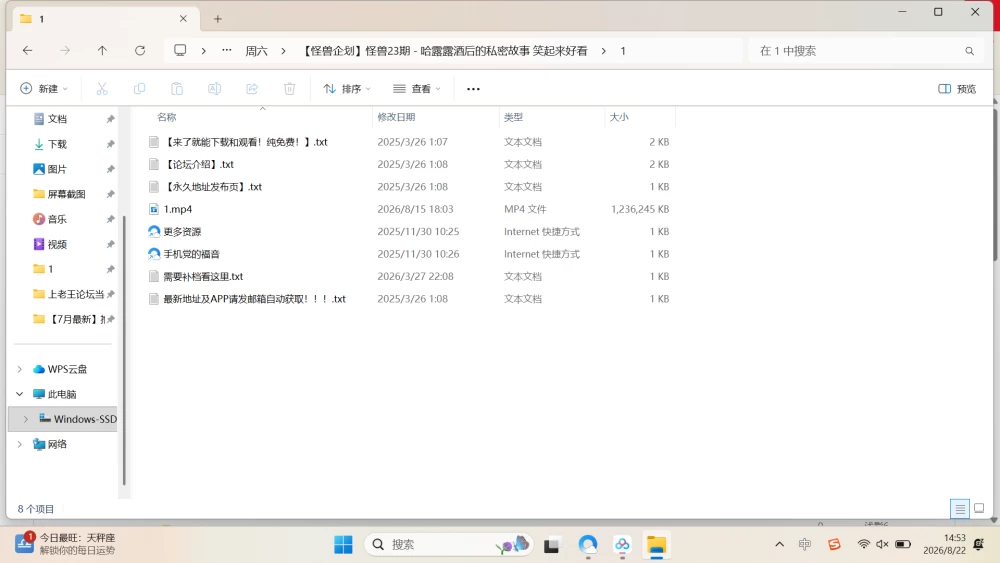Expand the WPS云盘 tree node
Screen dimensions: 1000x563
20,369
